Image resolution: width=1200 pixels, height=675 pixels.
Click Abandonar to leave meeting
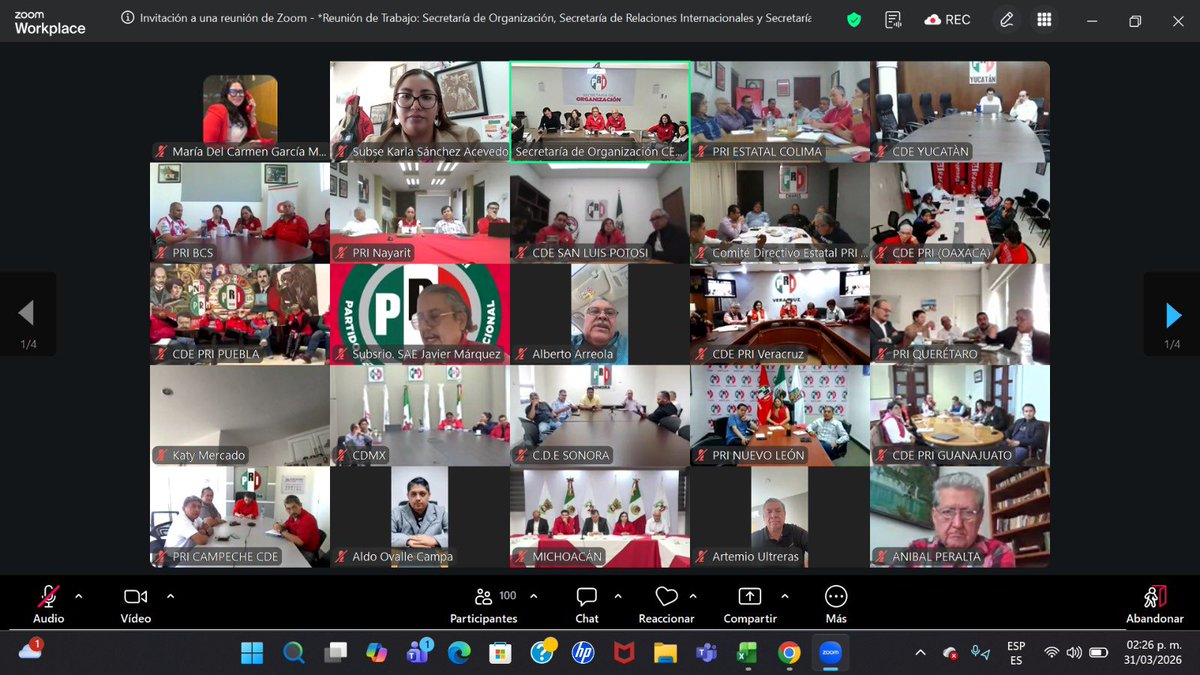[x=1155, y=604]
